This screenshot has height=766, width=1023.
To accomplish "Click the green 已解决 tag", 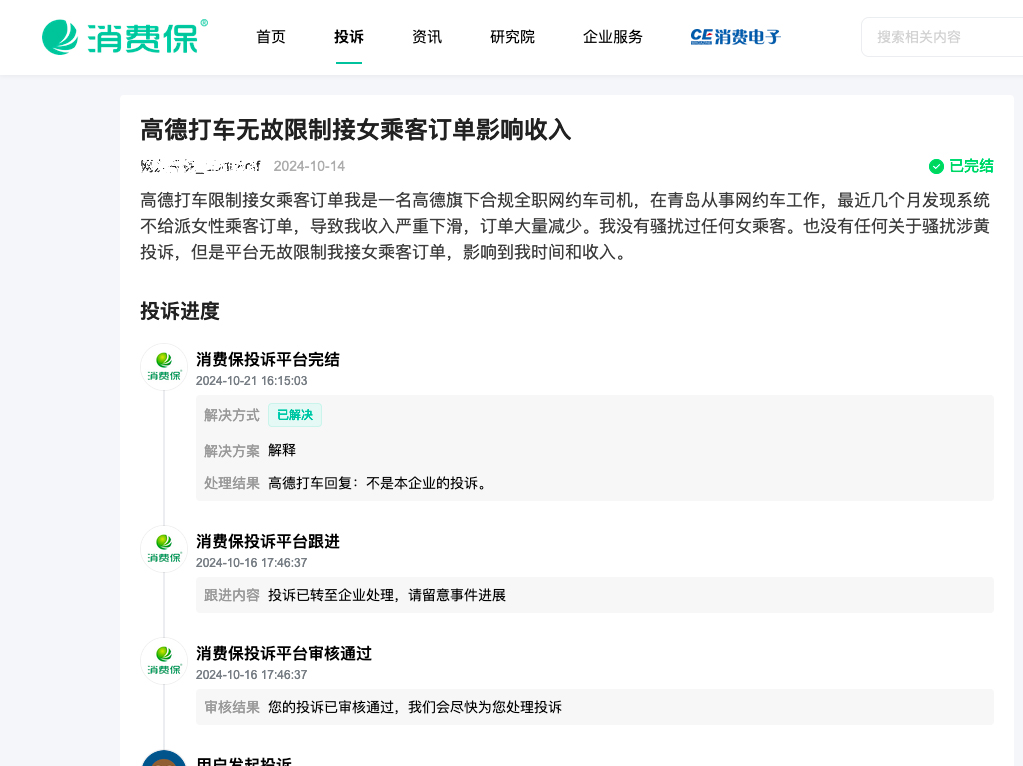I will [295, 415].
